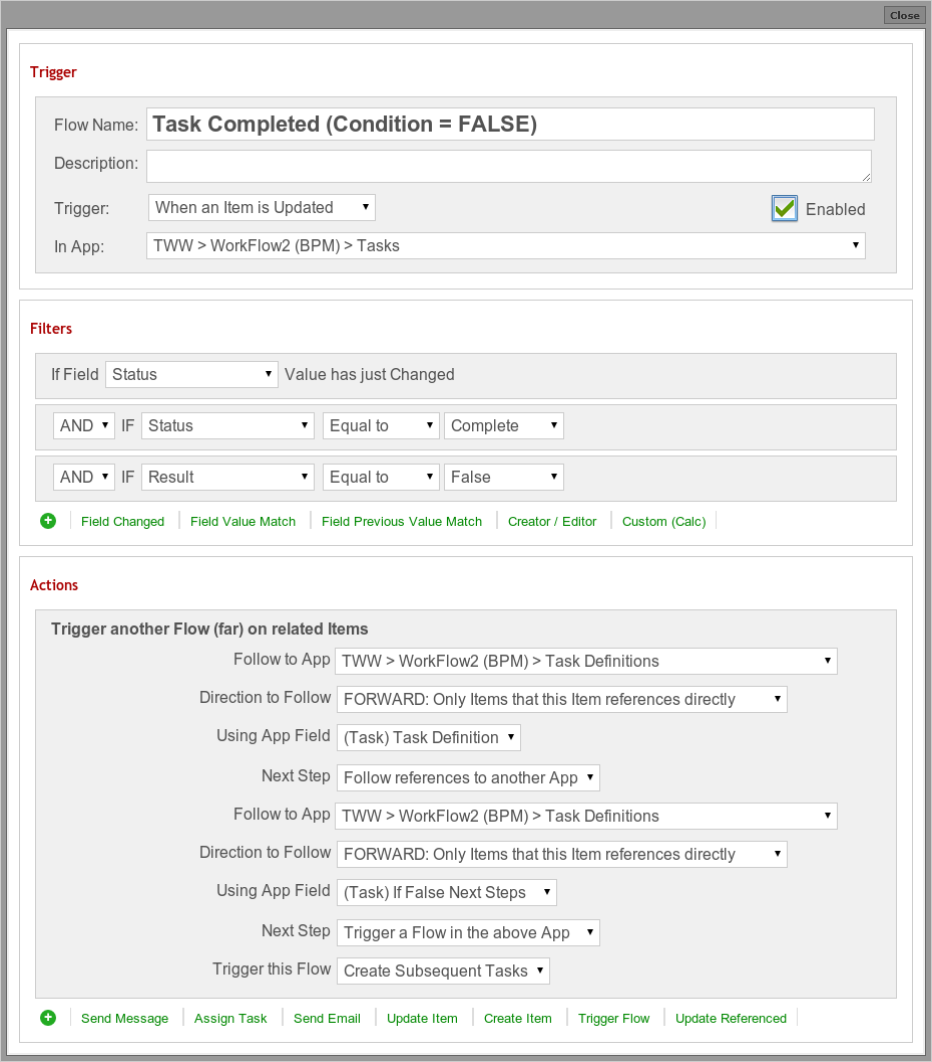Add an Update Referenced action
The image size is (932, 1062).
tap(731, 1019)
